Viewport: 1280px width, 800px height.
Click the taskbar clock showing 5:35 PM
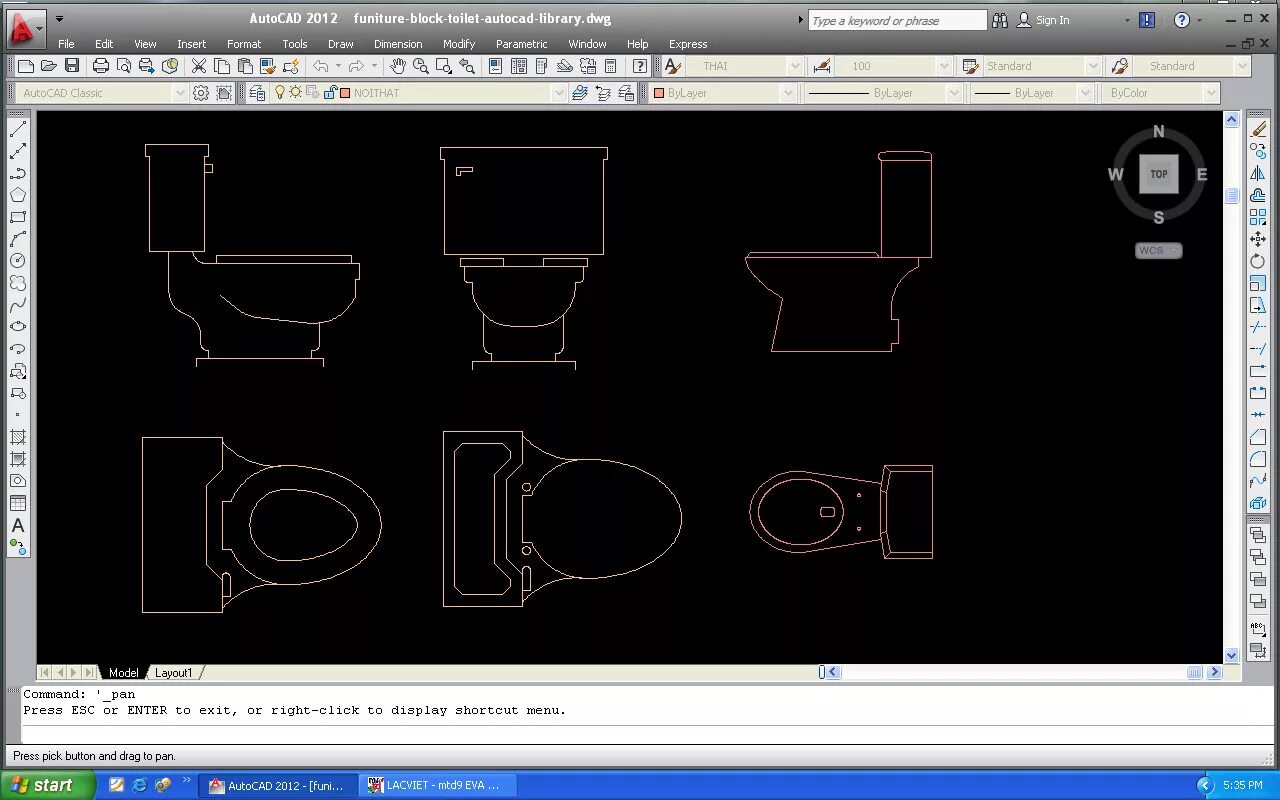click(x=1242, y=786)
